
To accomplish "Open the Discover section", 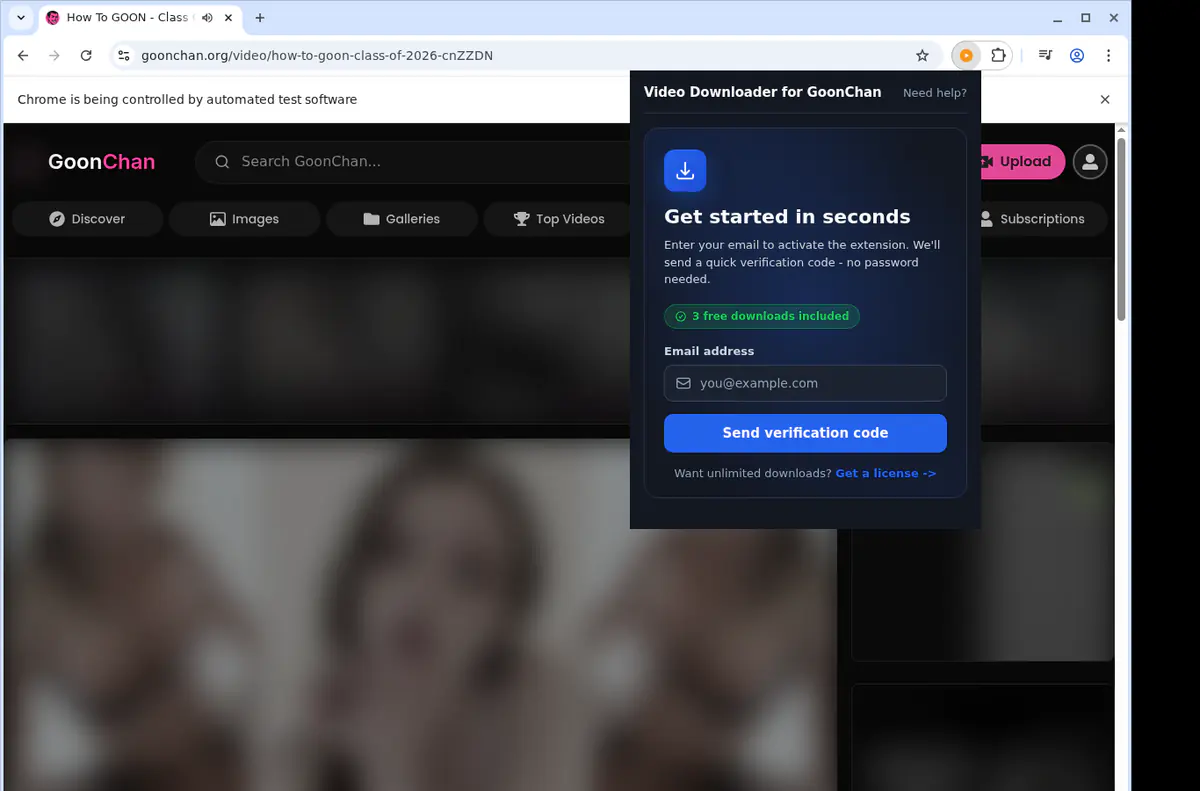I will tap(87, 219).
